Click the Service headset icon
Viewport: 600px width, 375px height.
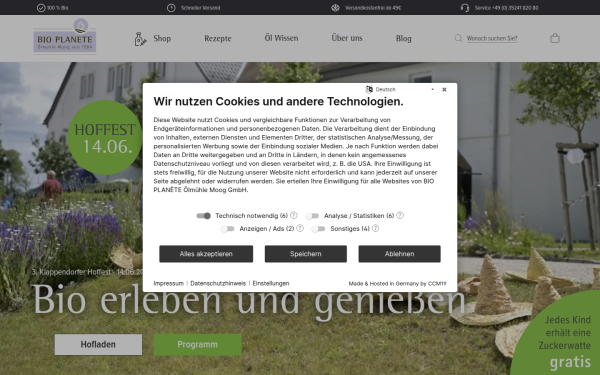pyautogui.click(x=465, y=8)
